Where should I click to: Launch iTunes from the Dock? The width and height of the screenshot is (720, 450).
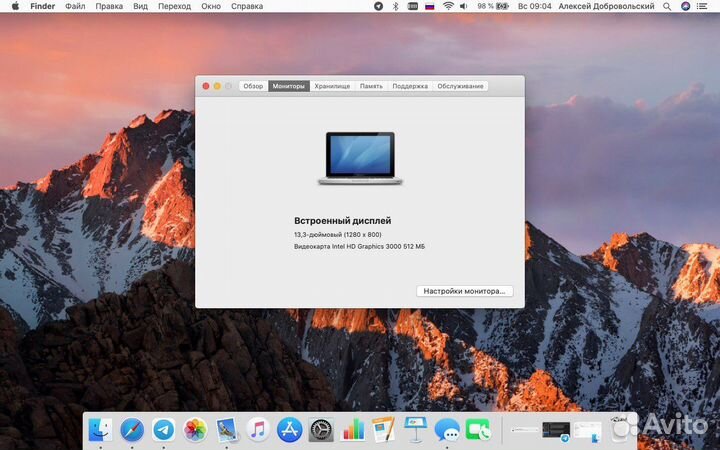(x=258, y=430)
